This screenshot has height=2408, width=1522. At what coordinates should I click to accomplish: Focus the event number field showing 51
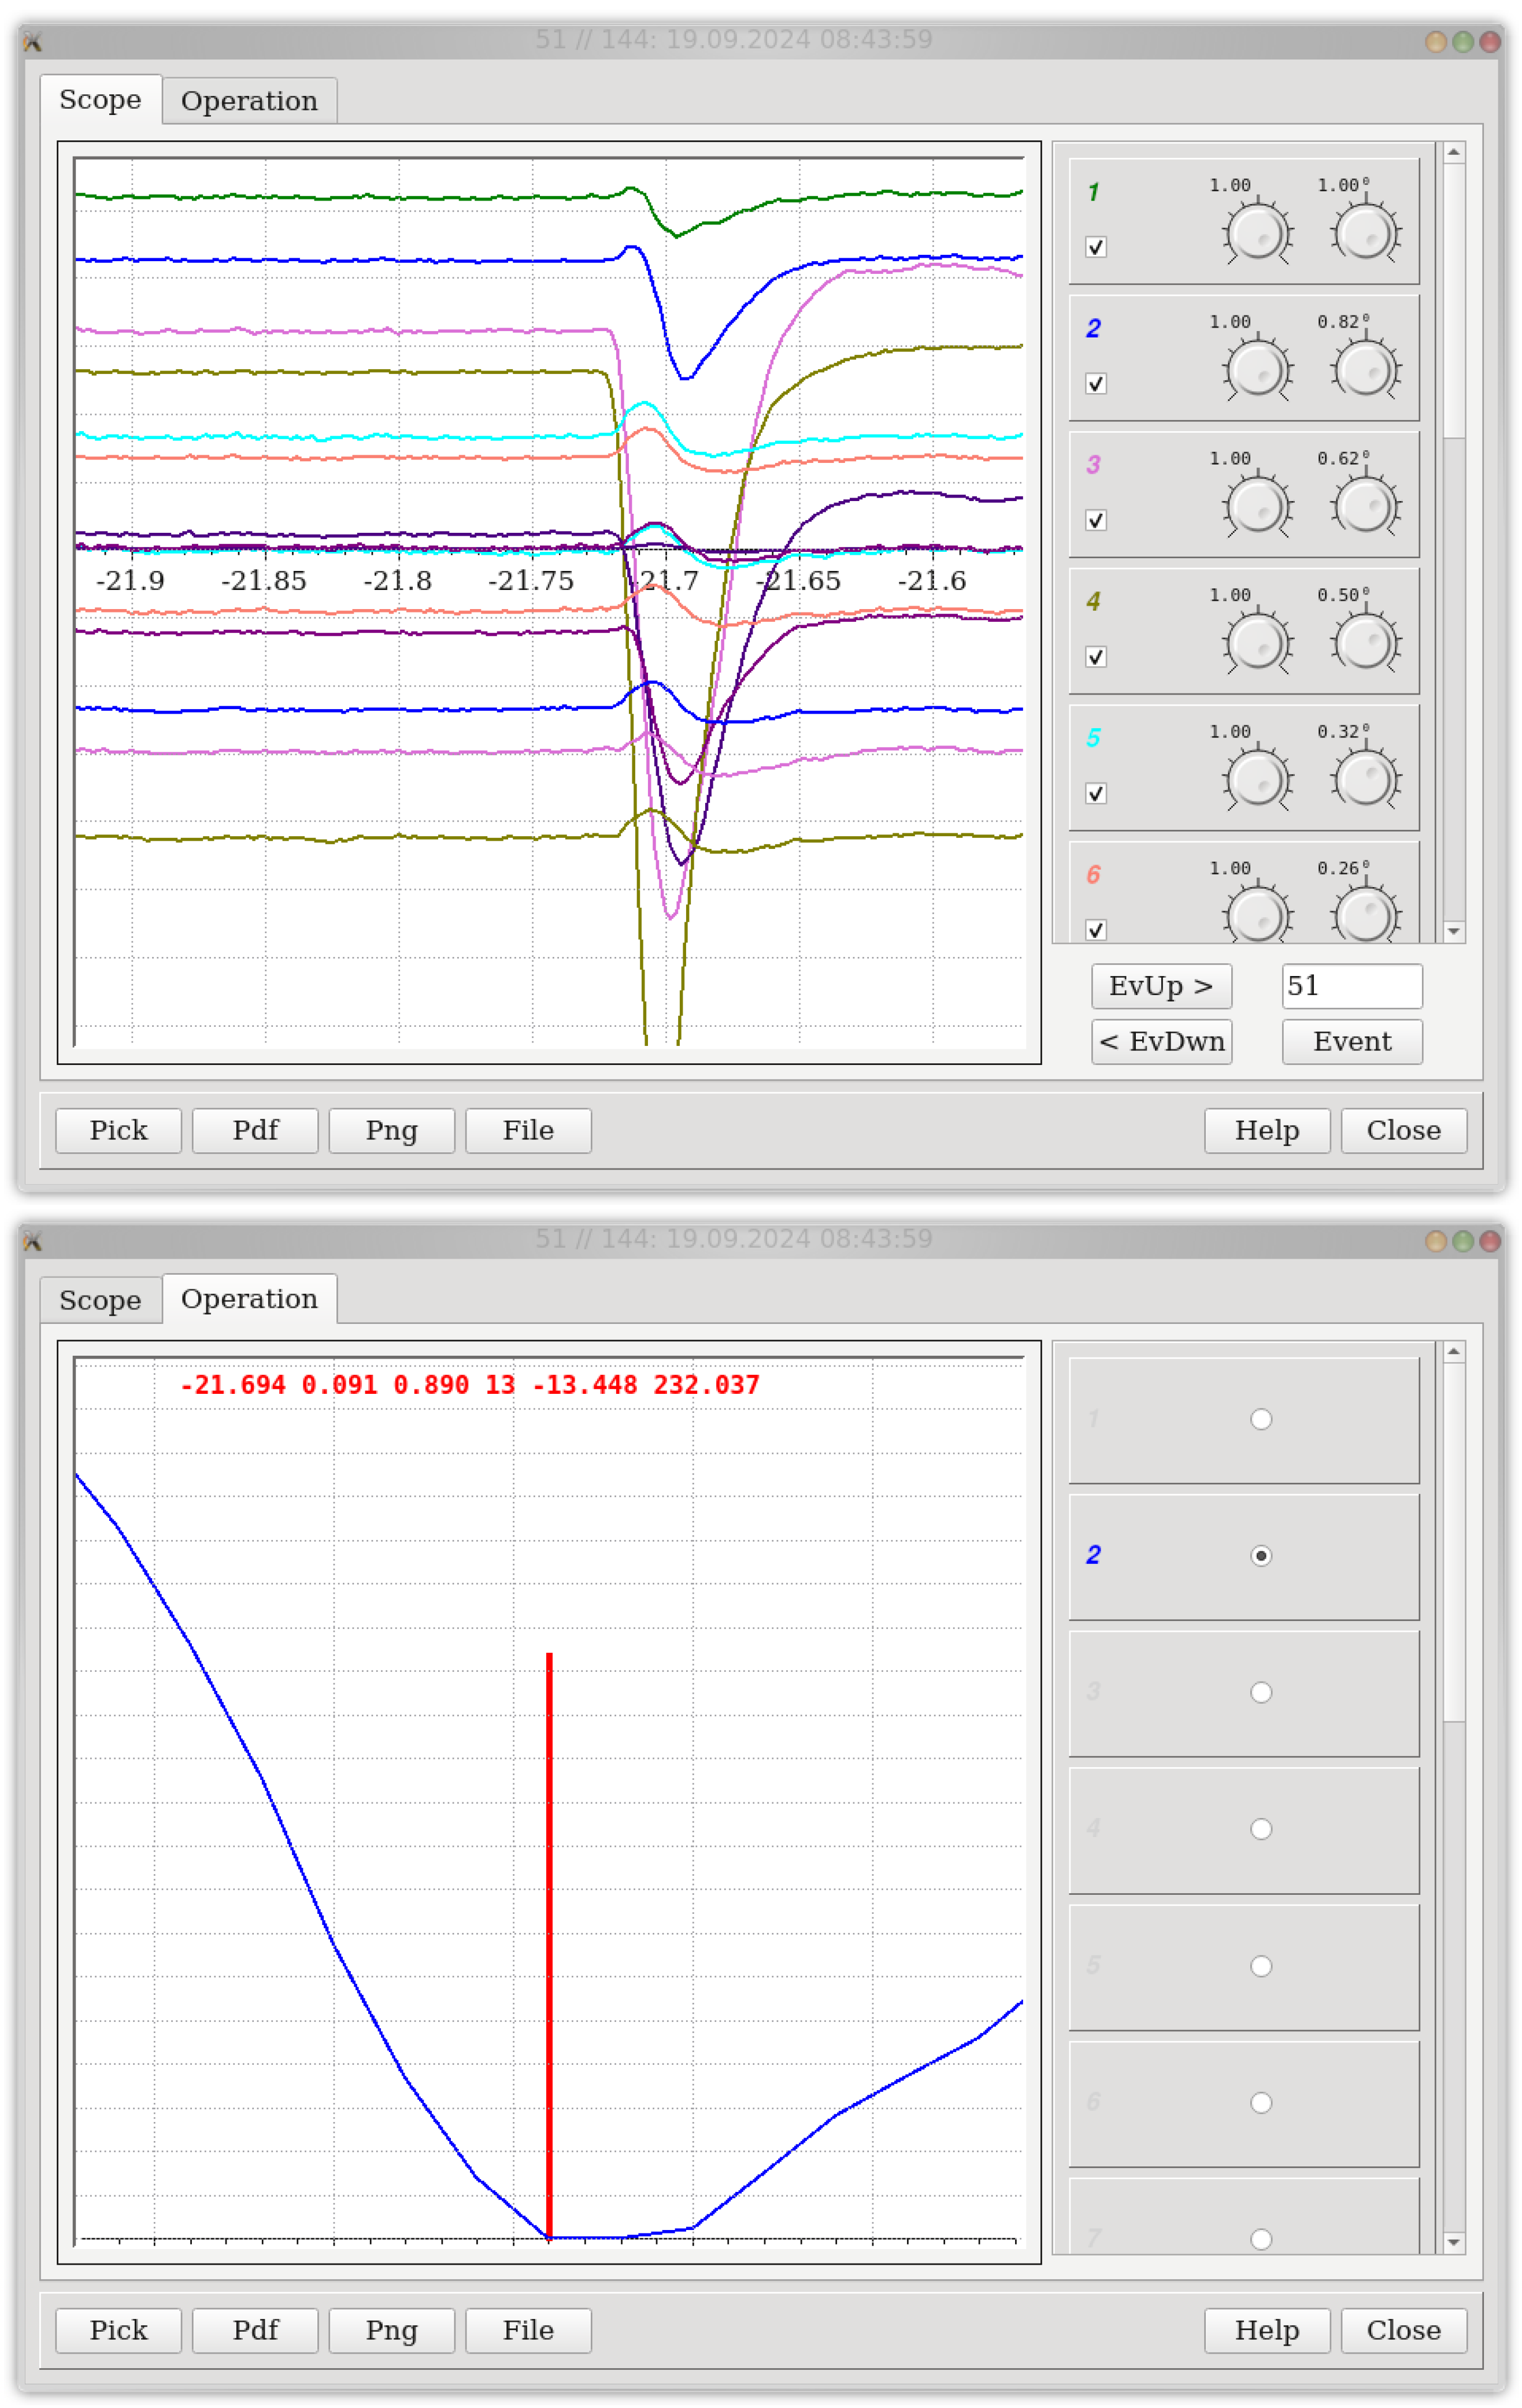tap(1352, 986)
